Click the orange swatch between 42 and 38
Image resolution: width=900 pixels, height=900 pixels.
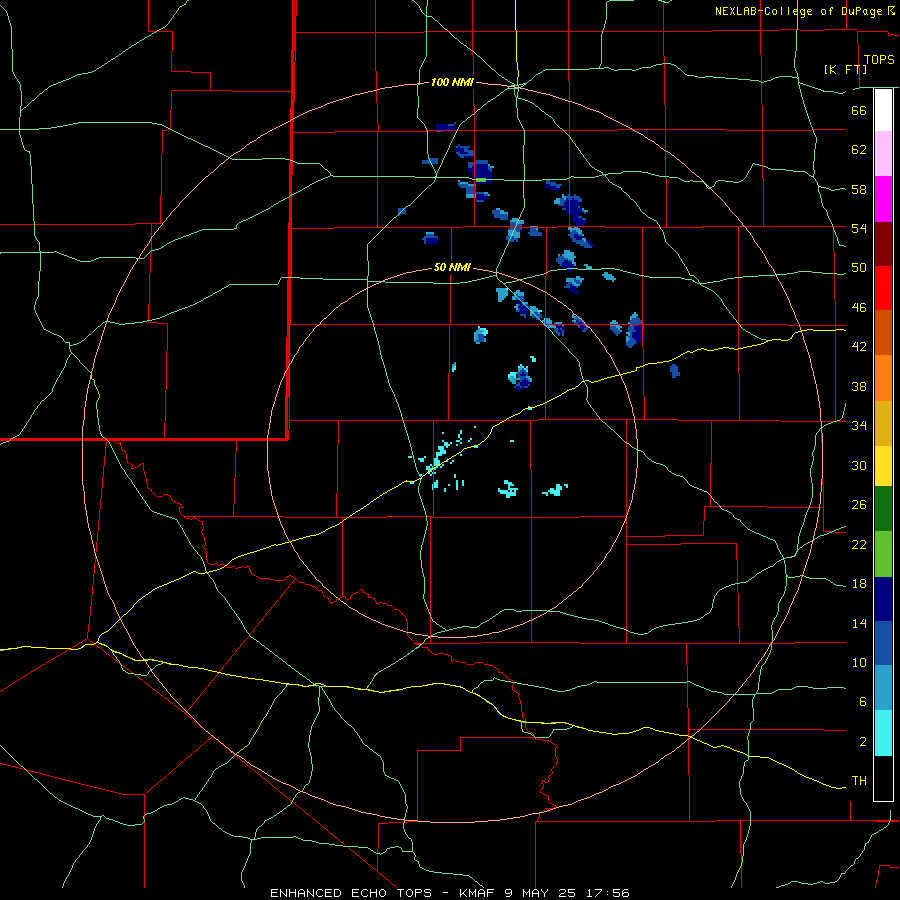(883, 378)
